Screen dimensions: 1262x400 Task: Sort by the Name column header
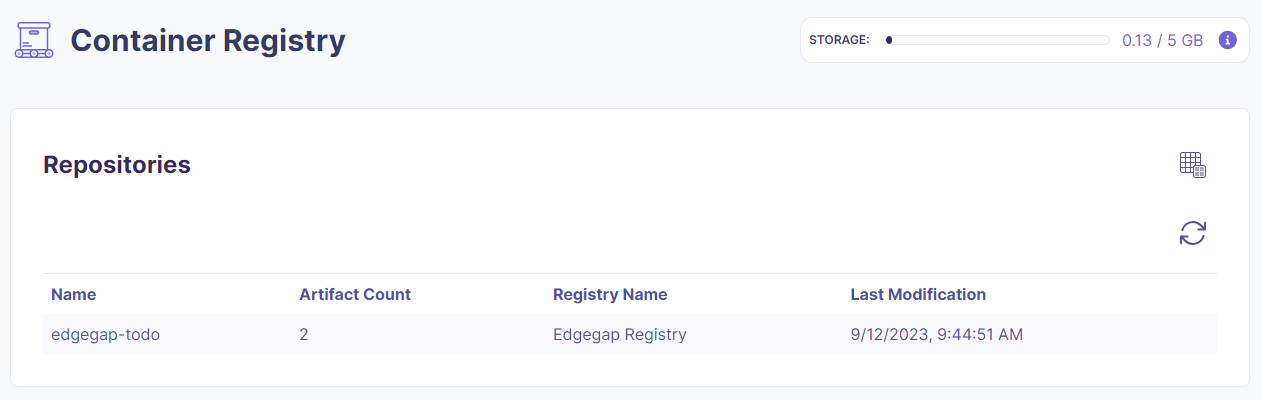(73, 294)
